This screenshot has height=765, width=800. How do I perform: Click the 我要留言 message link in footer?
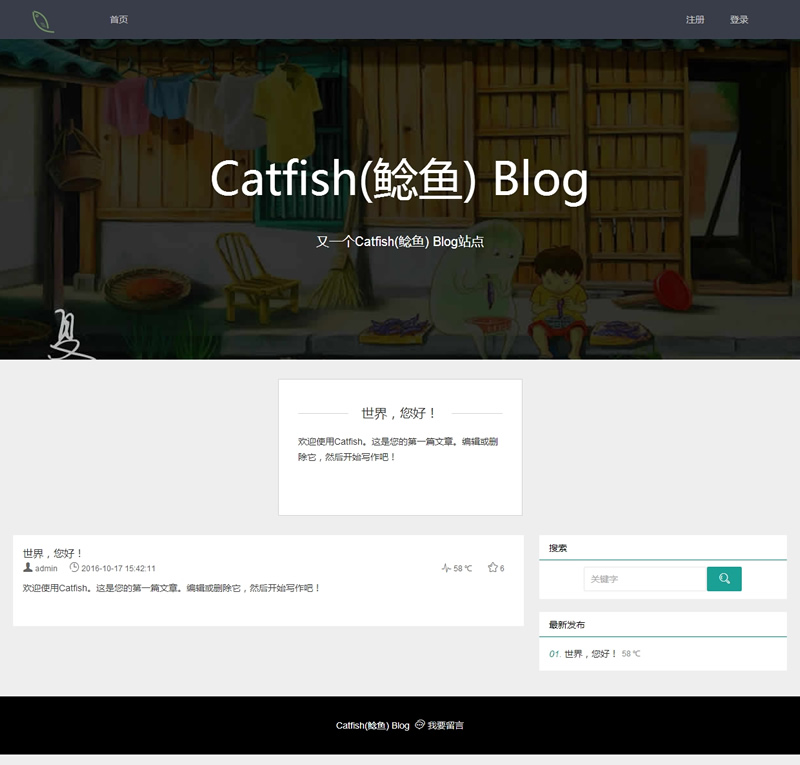445,725
